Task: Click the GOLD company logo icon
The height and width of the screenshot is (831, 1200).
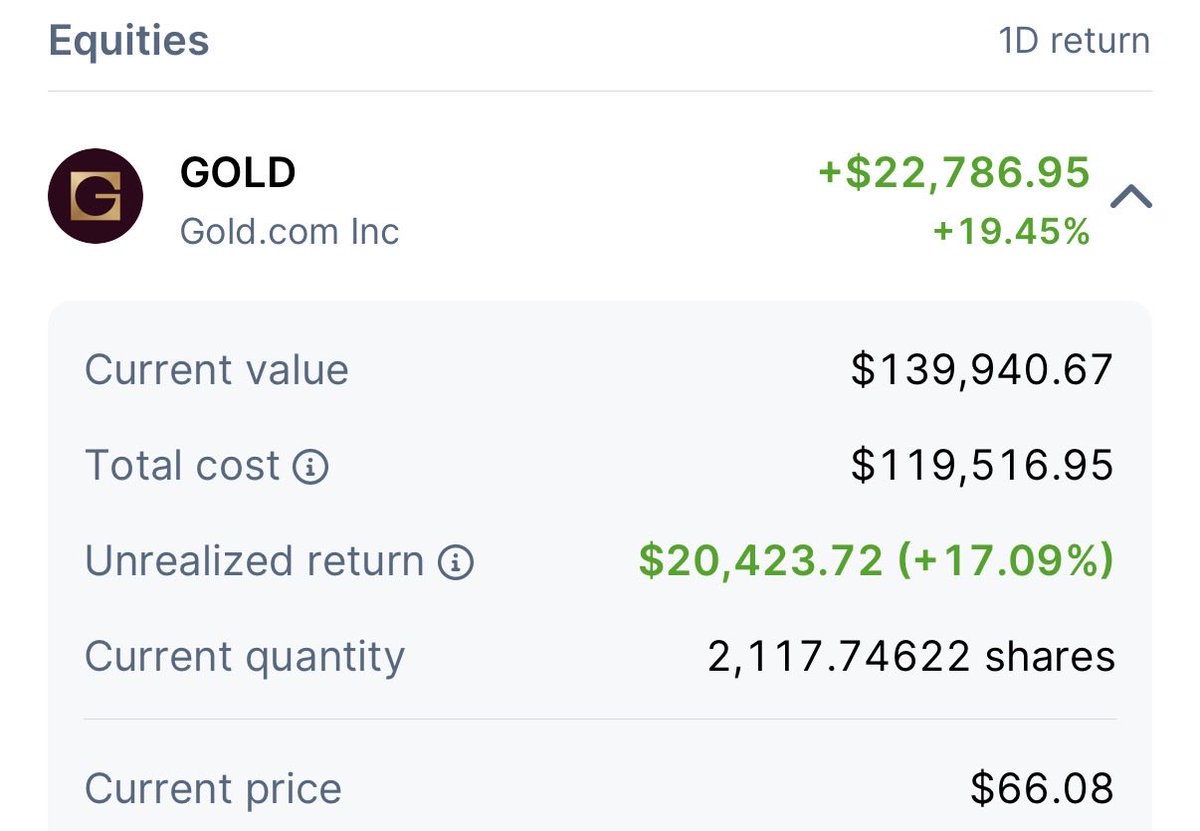Action: pyautogui.click(x=96, y=196)
